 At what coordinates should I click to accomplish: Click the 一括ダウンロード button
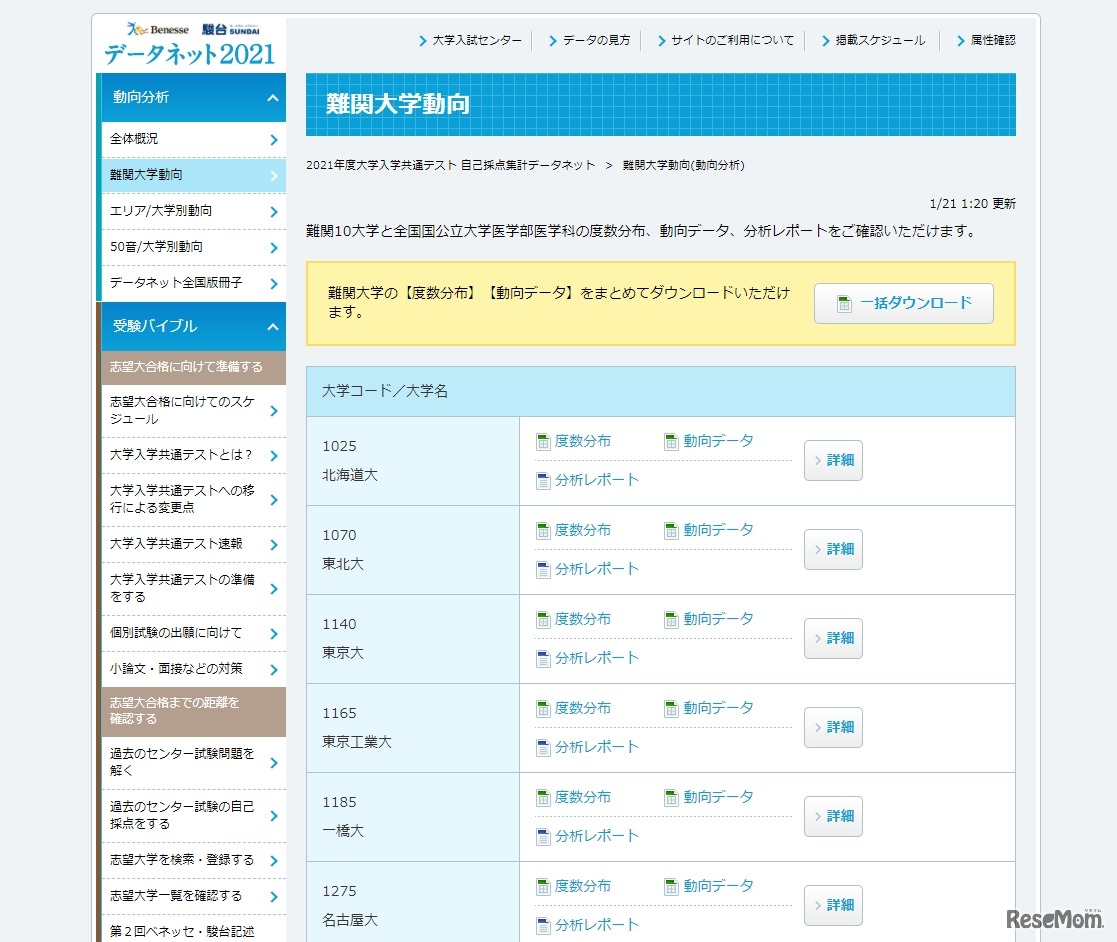pyautogui.click(x=902, y=305)
